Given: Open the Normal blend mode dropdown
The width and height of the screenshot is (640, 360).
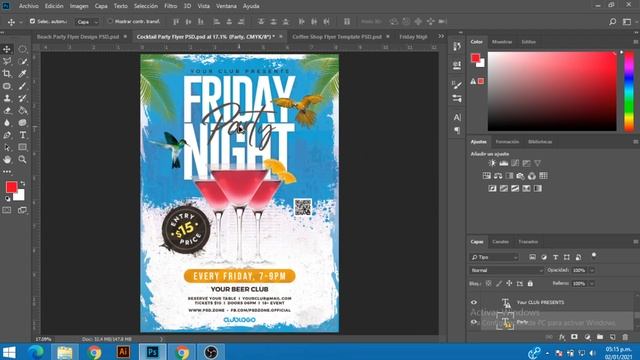Looking at the screenshot, I should [x=507, y=270].
